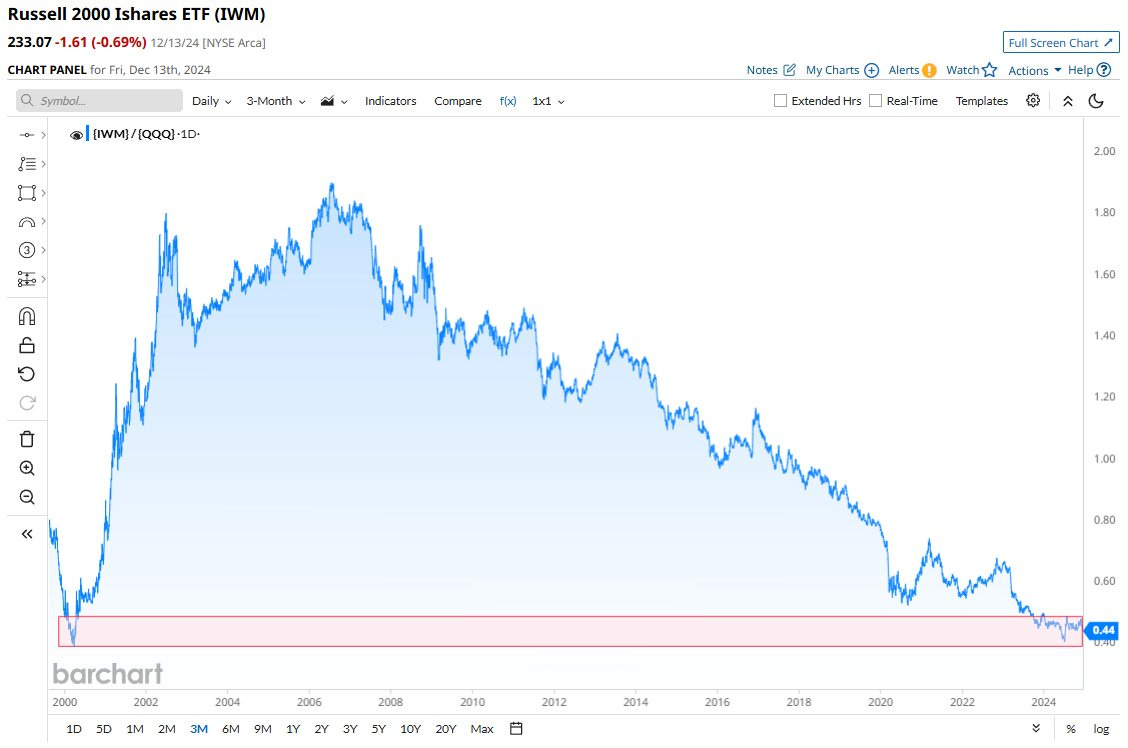Select the 5Y time range
The width and height of the screenshot is (1128, 748).
378,729
